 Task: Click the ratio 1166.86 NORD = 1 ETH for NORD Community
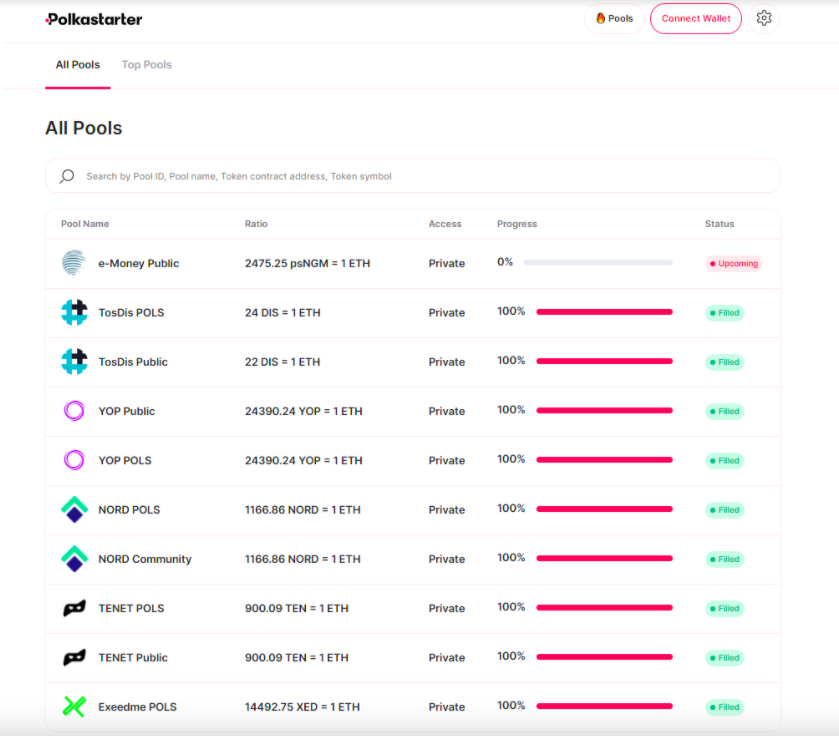303,559
